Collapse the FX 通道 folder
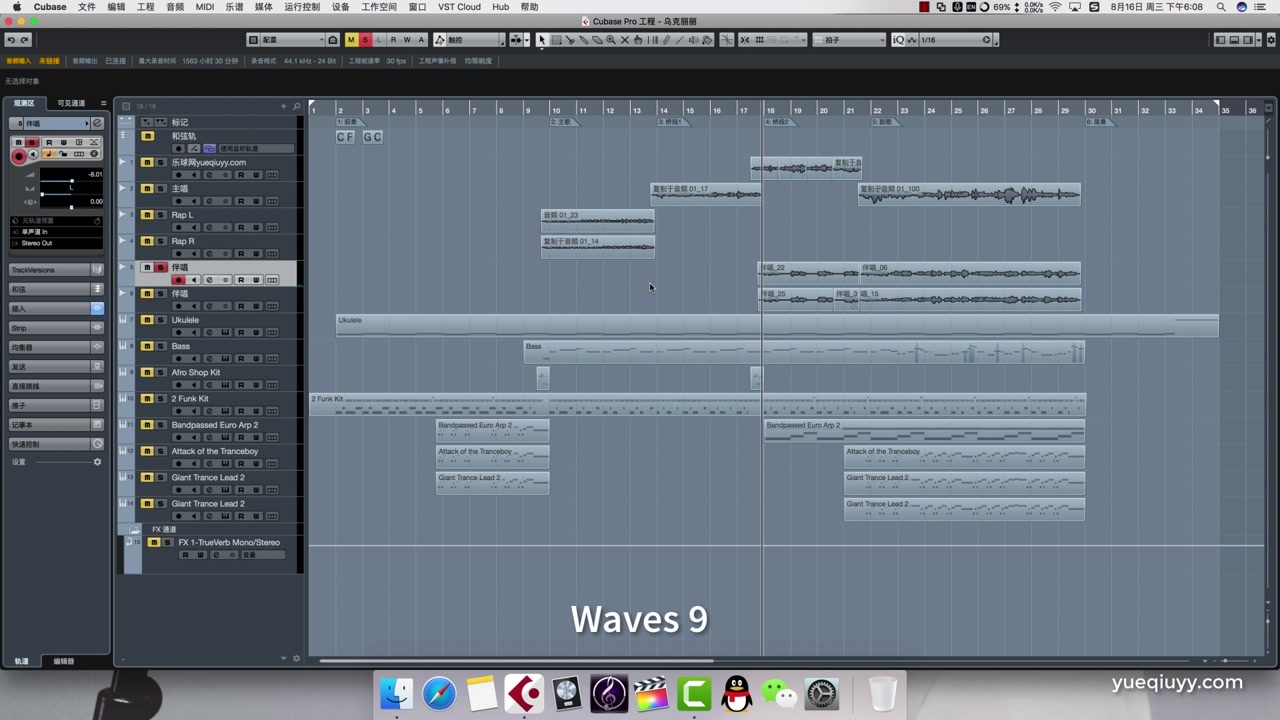This screenshot has width=1280, height=720. coord(135,529)
